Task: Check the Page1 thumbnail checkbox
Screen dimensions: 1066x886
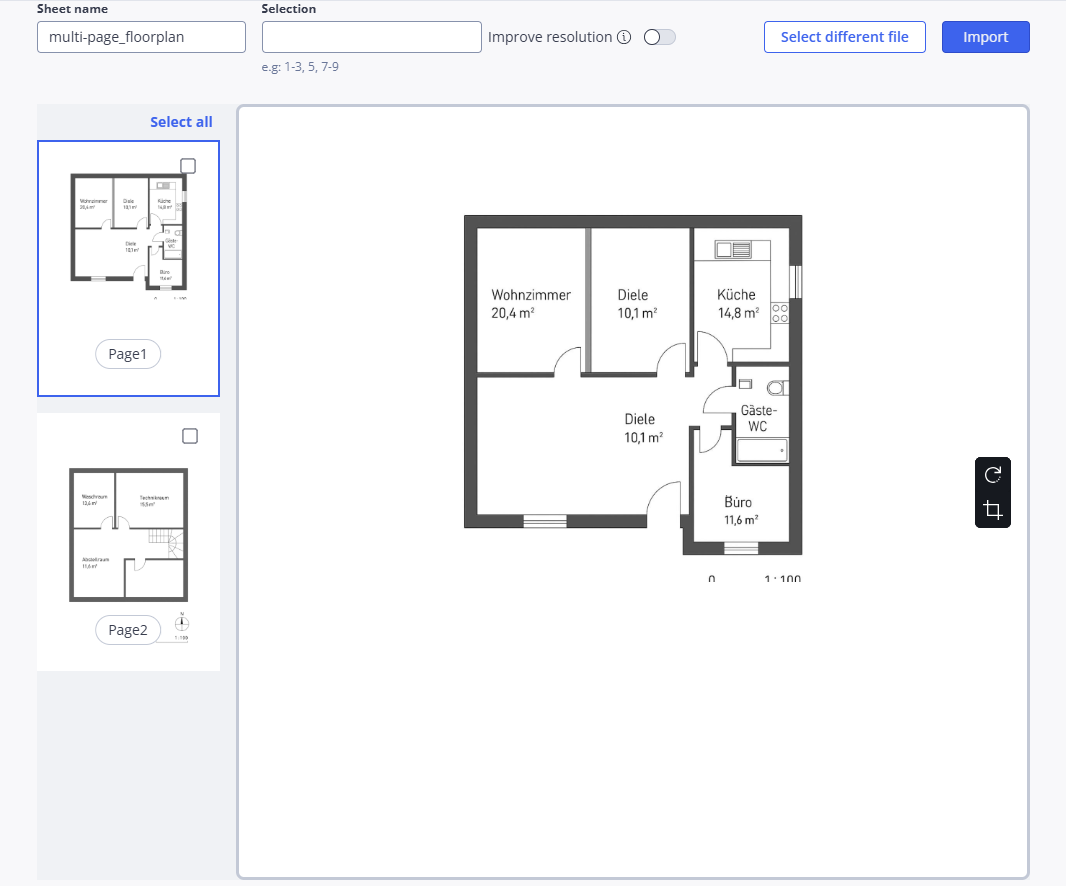Action: (x=188, y=166)
